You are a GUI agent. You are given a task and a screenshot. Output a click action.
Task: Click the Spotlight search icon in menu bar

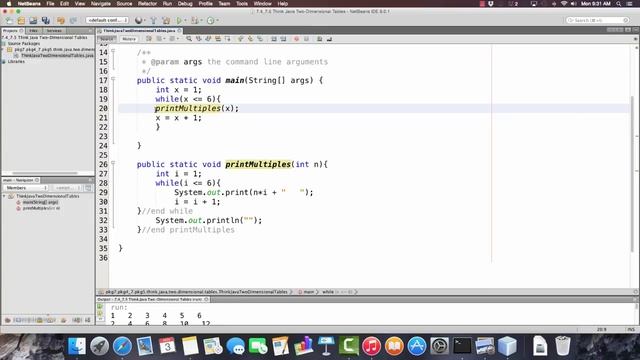click(619, 4)
